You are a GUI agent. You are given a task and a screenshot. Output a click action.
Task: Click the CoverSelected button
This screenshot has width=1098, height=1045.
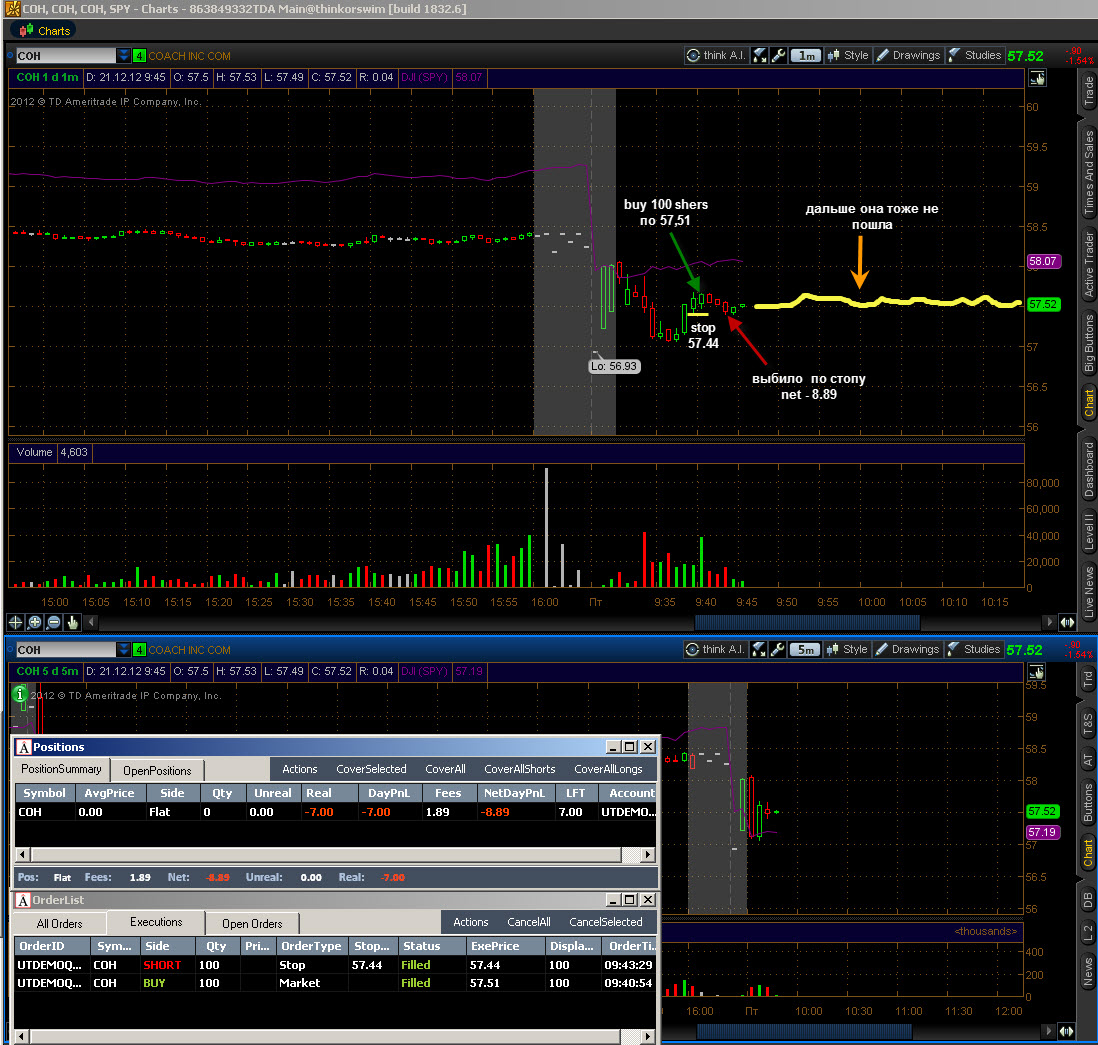tap(371, 769)
